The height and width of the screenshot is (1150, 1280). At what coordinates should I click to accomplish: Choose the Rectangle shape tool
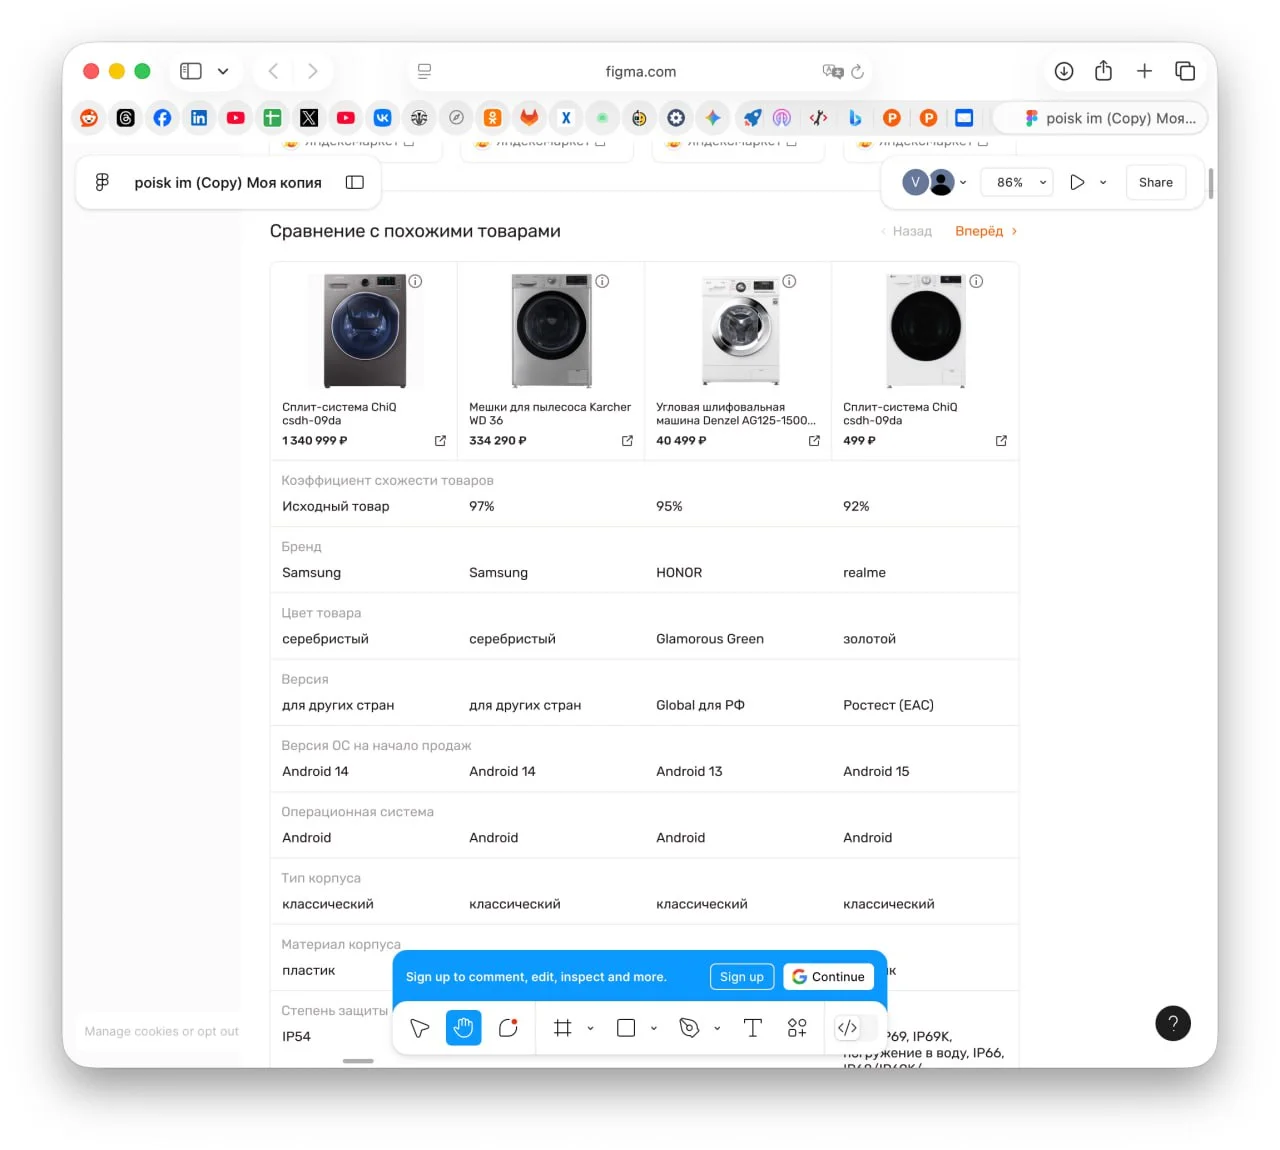click(x=626, y=1028)
